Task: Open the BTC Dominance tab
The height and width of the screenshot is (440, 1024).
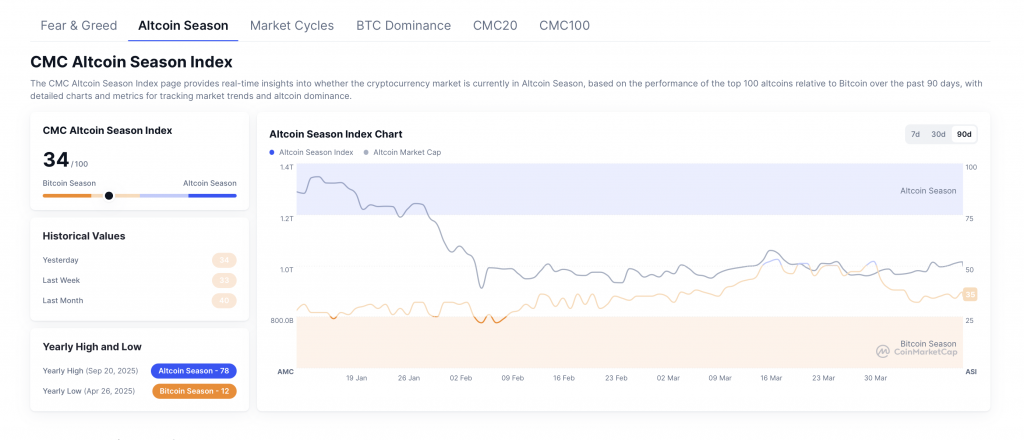Action: [x=403, y=25]
